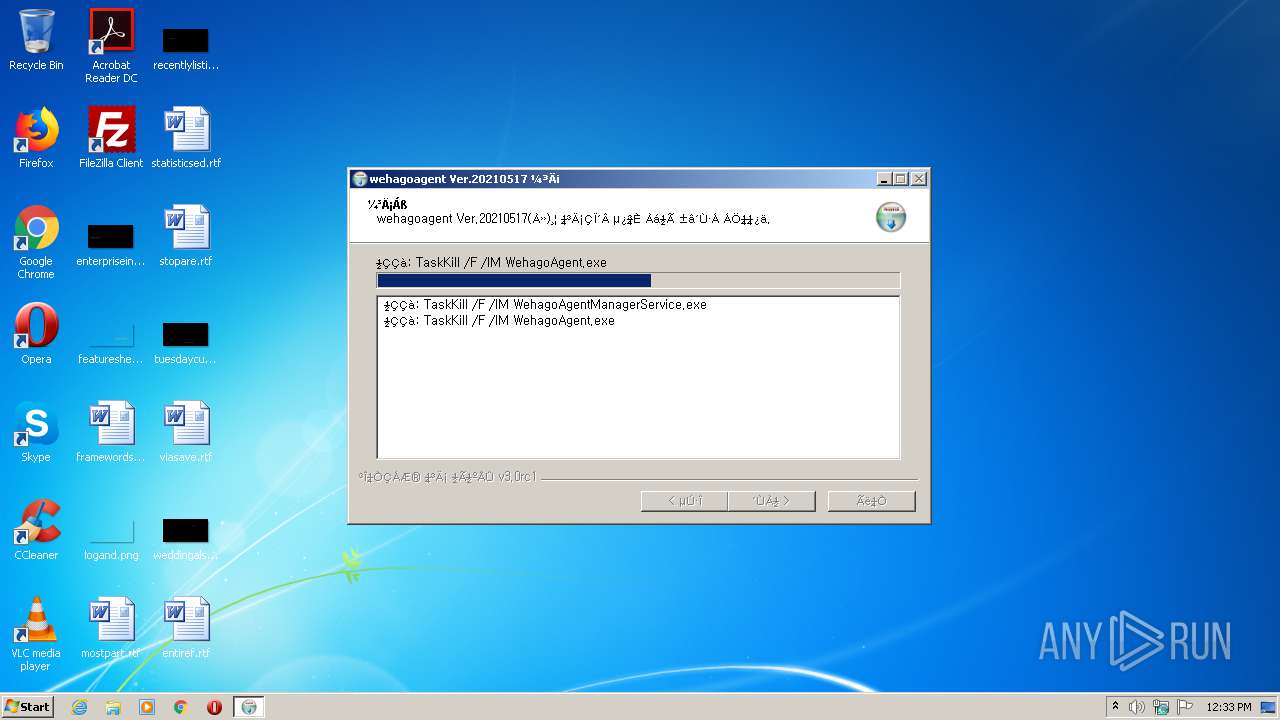Close the wehagoagent installer window
The height and width of the screenshot is (720, 1280).
point(918,179)
